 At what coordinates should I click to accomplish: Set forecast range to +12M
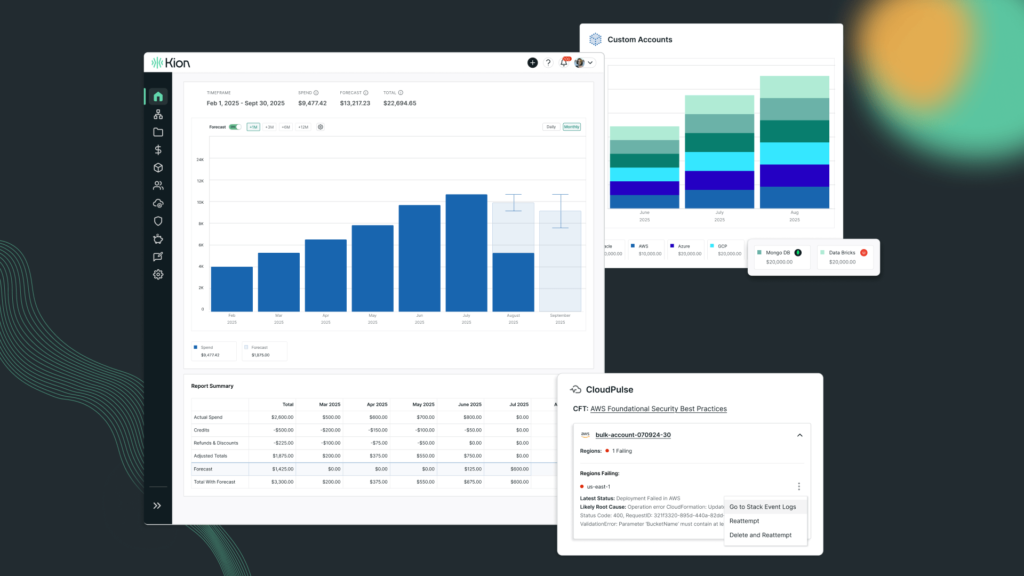[303, 127]
